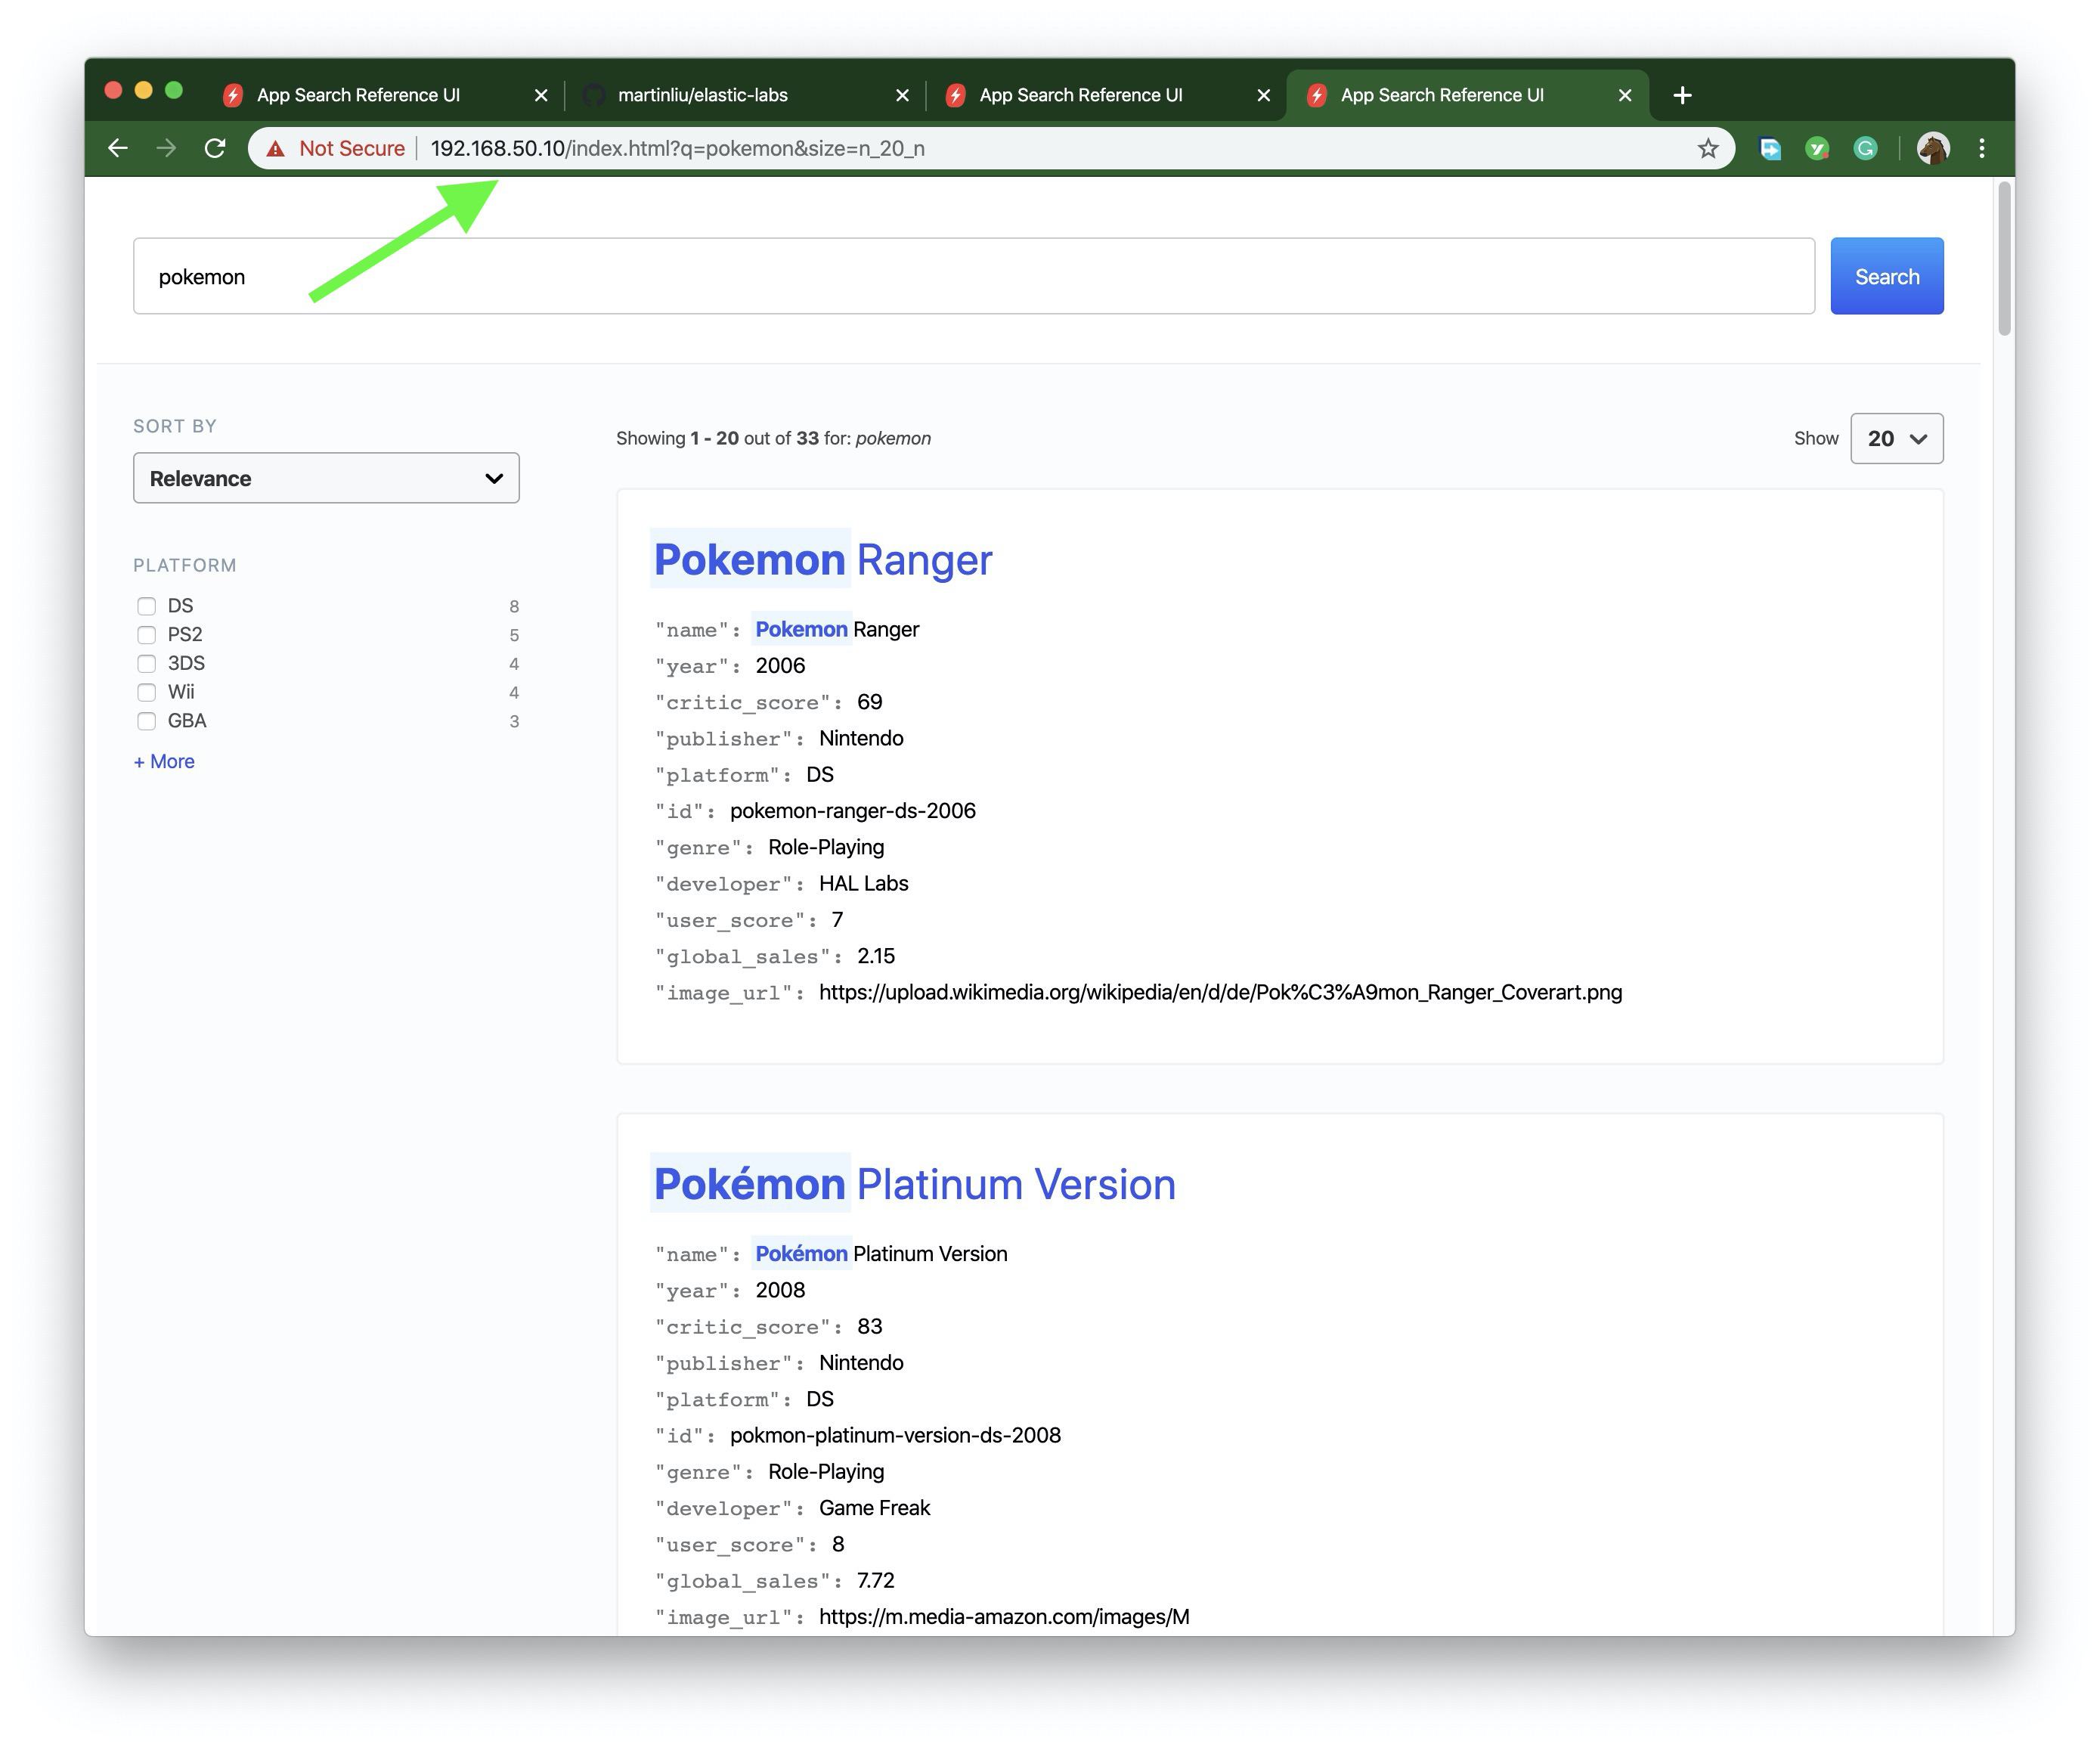Check the DS platform filter
This screenshot has width=2100, height=1748.
[147, 606]
